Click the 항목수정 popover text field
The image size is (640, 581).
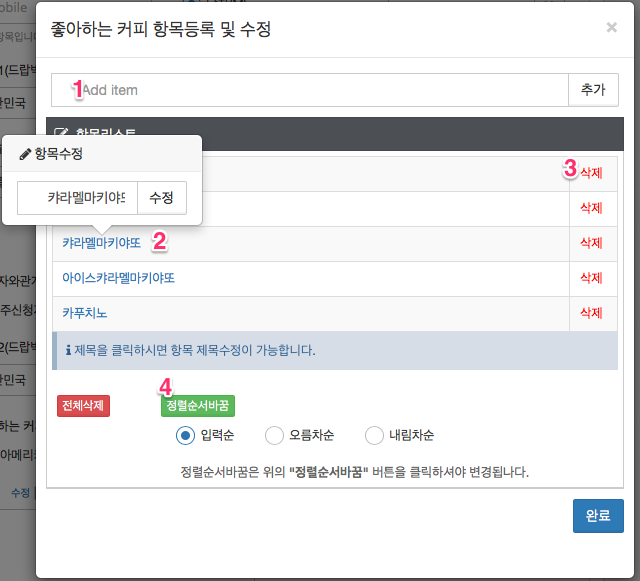77,198
